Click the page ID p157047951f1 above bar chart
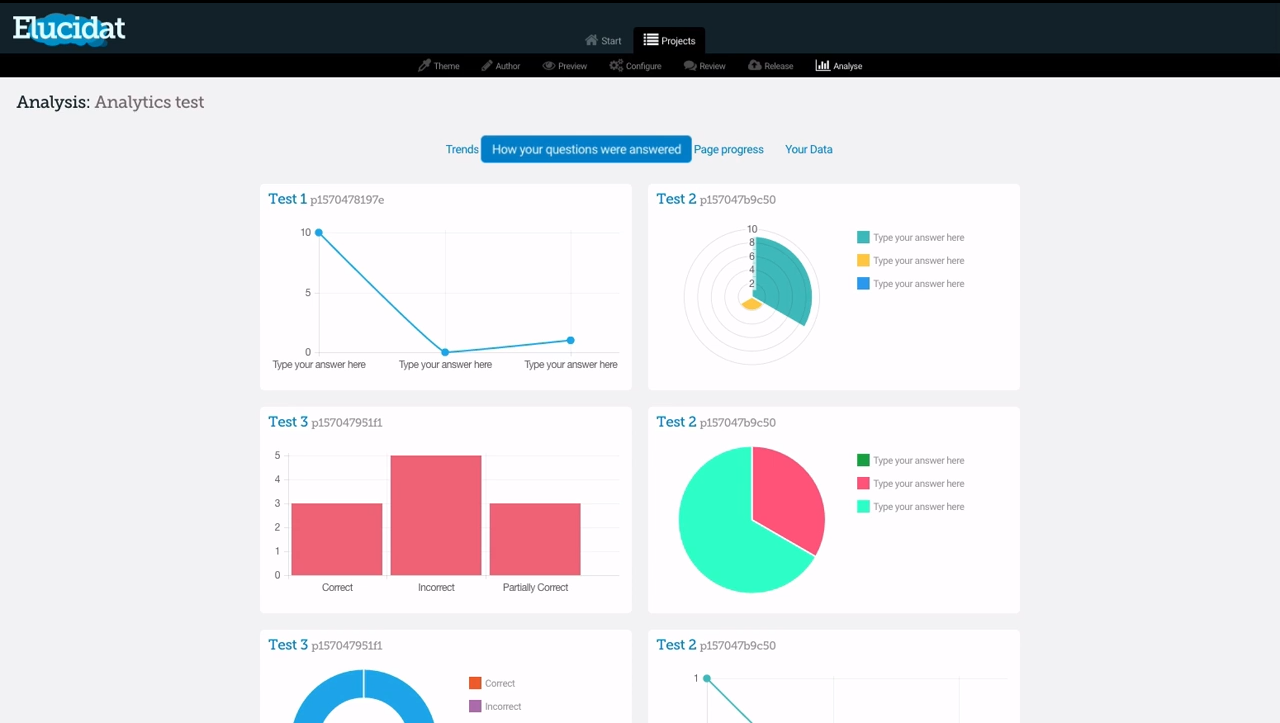 click(x=347, y=423)
